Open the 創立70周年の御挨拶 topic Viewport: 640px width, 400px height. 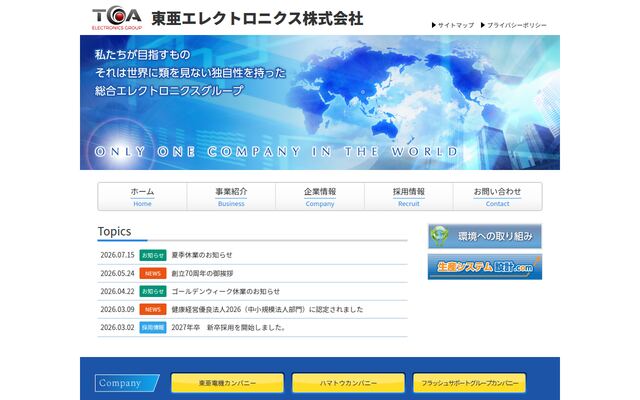(202, 273)
